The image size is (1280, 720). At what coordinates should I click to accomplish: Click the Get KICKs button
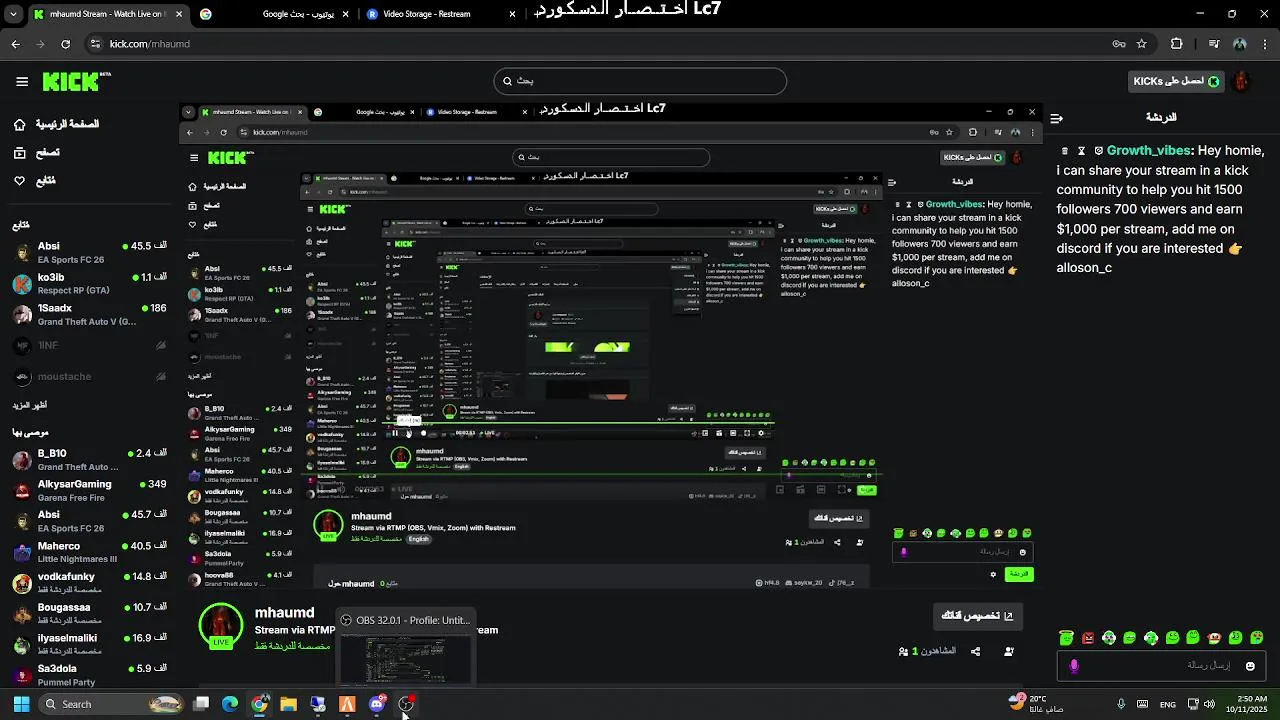[x=1176, y=81]
